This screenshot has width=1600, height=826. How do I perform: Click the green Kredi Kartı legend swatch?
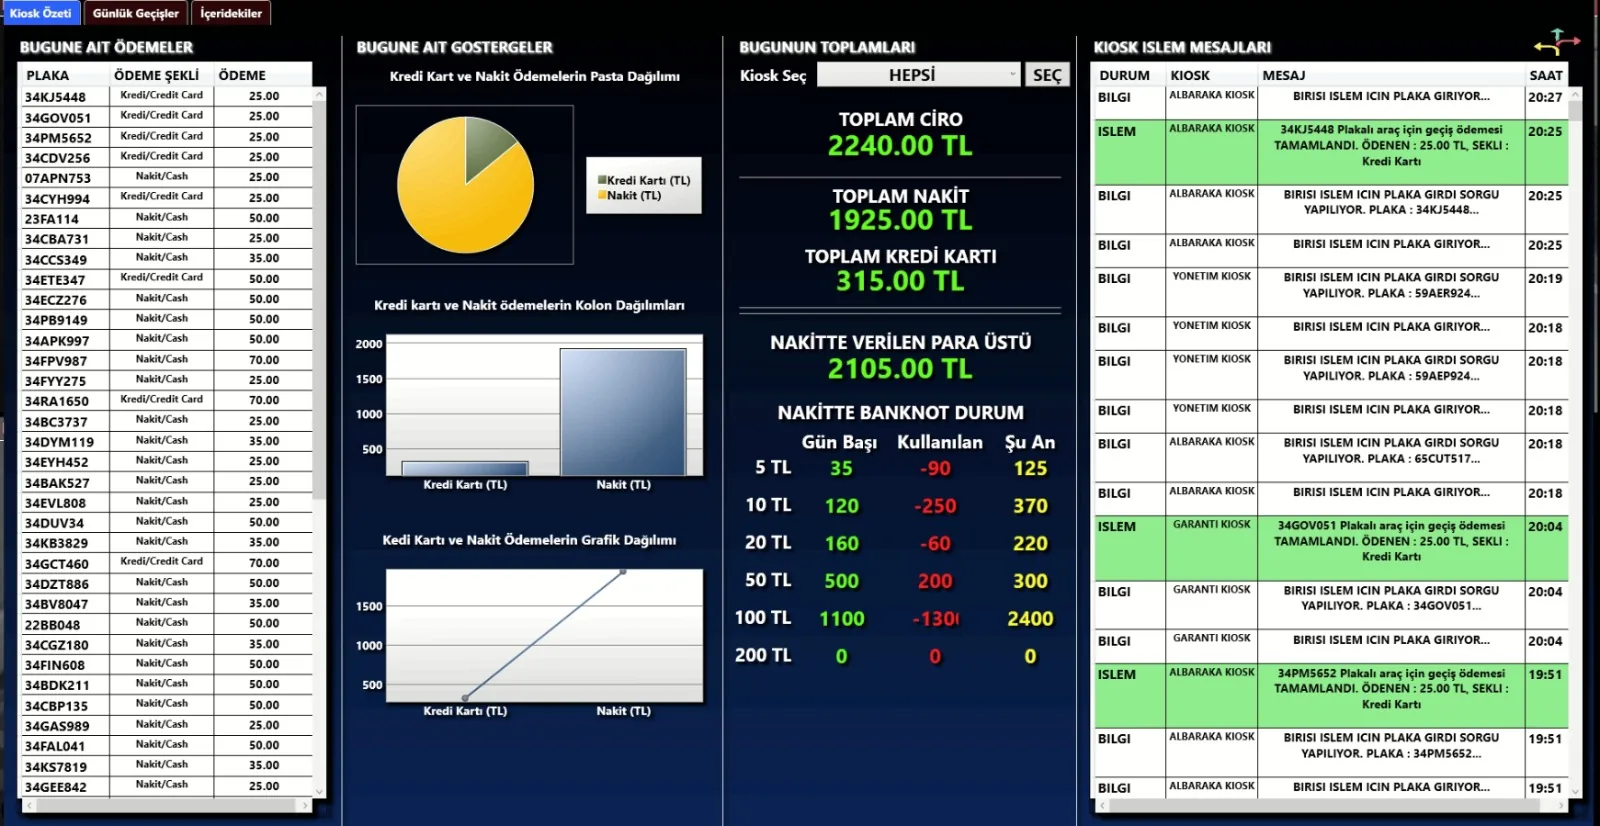(602, 180)
